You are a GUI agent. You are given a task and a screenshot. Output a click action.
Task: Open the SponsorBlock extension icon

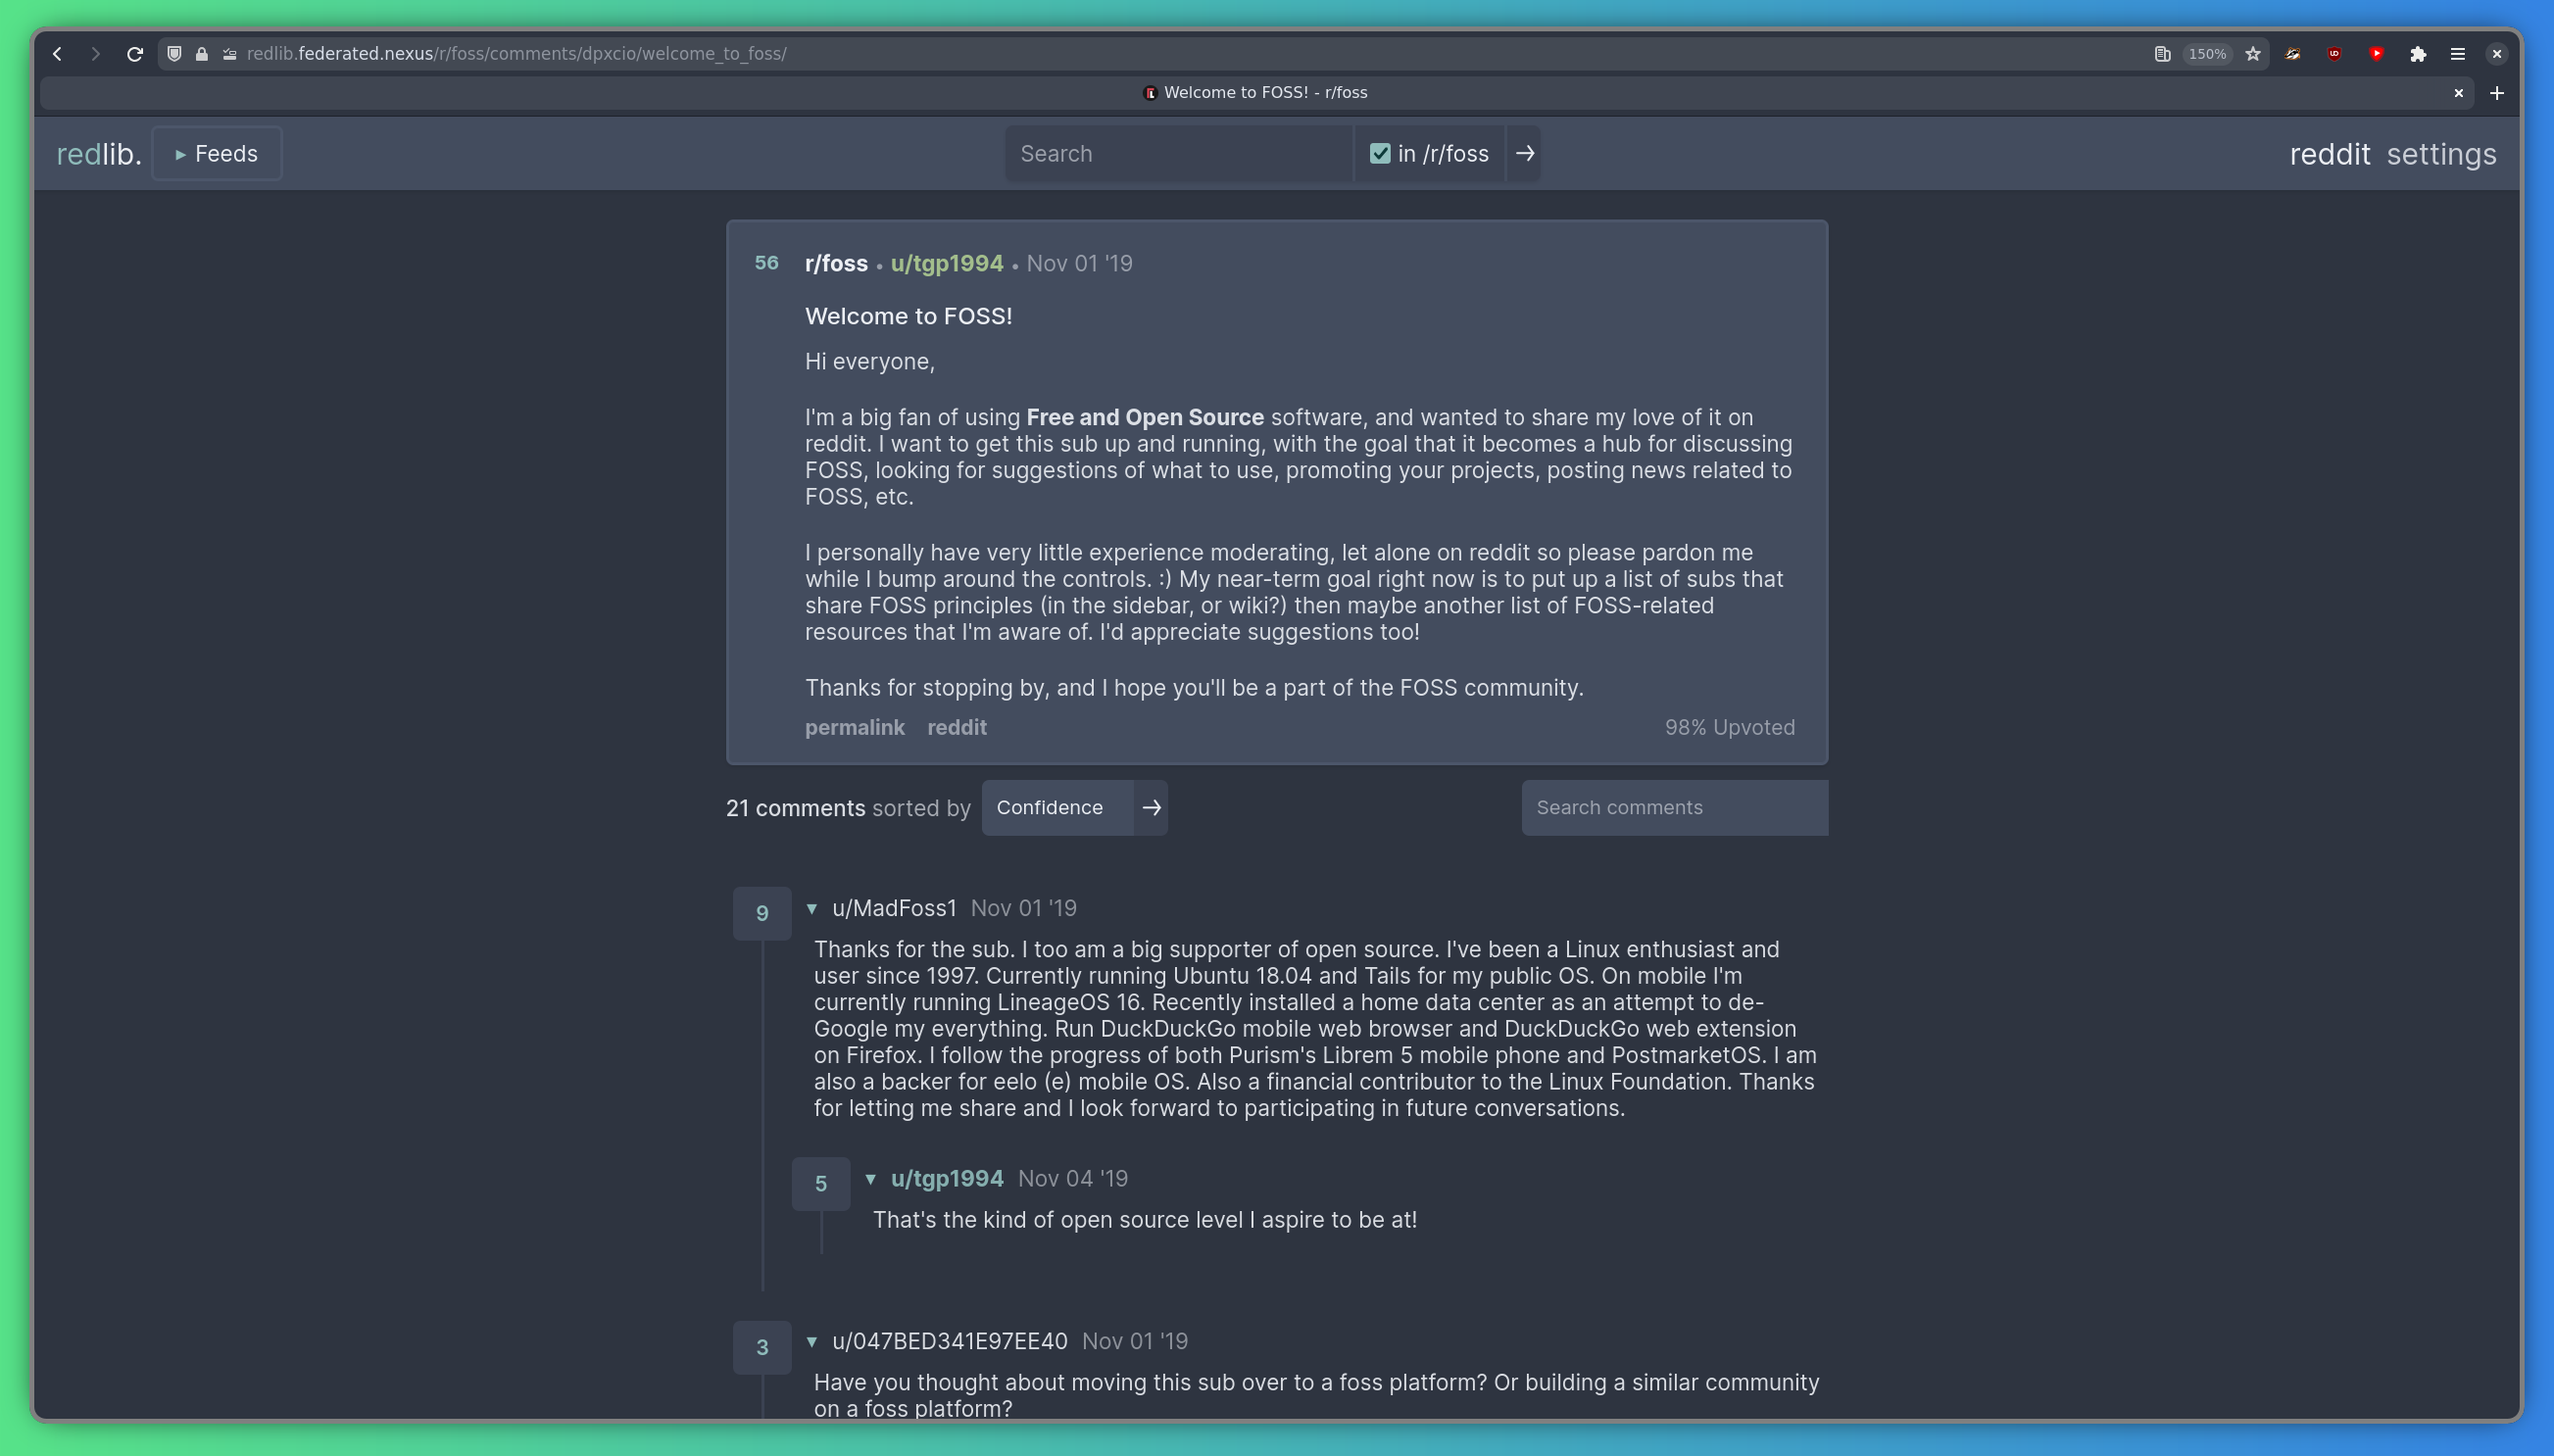click(2378, 54)
